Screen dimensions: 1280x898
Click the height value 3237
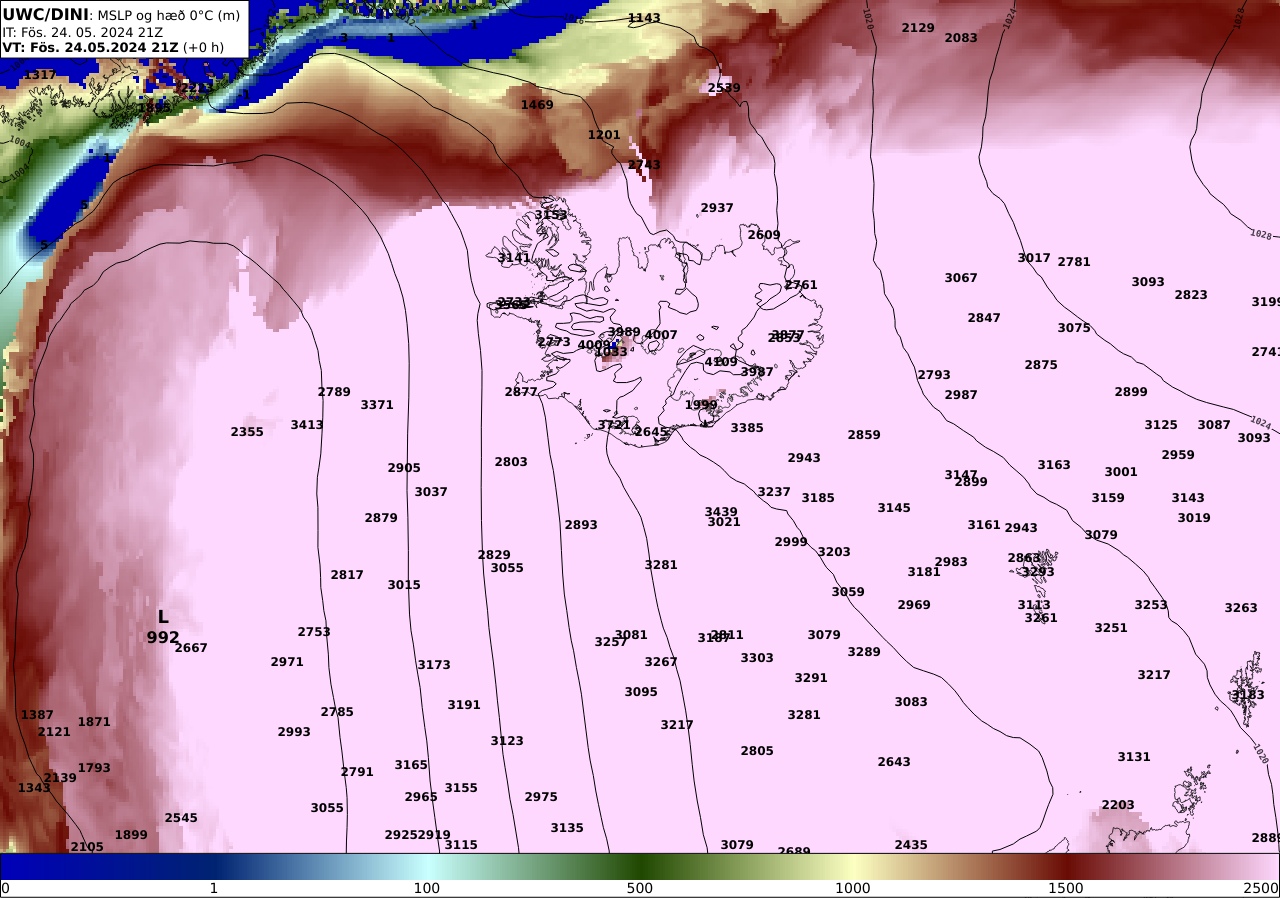coord(774,492)
